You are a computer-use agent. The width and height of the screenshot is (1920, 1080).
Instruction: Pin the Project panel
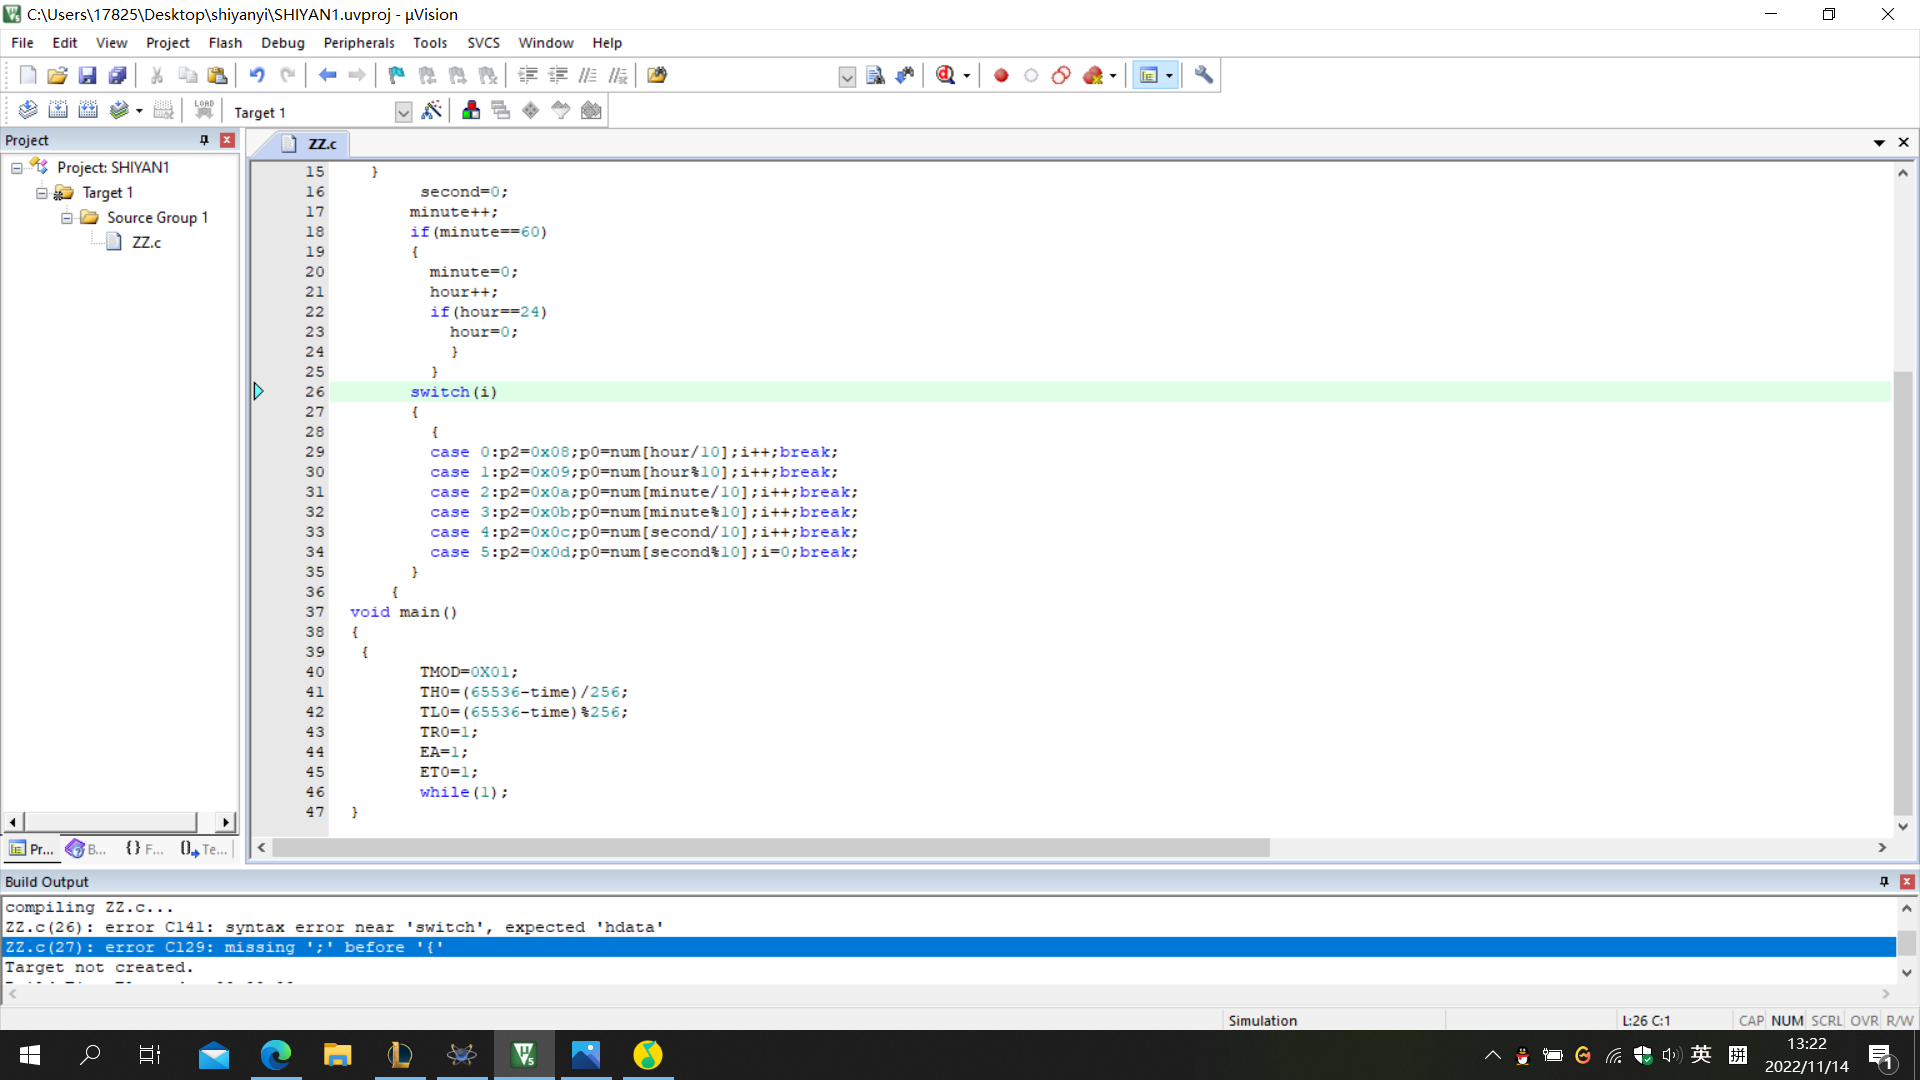(204, 140)
